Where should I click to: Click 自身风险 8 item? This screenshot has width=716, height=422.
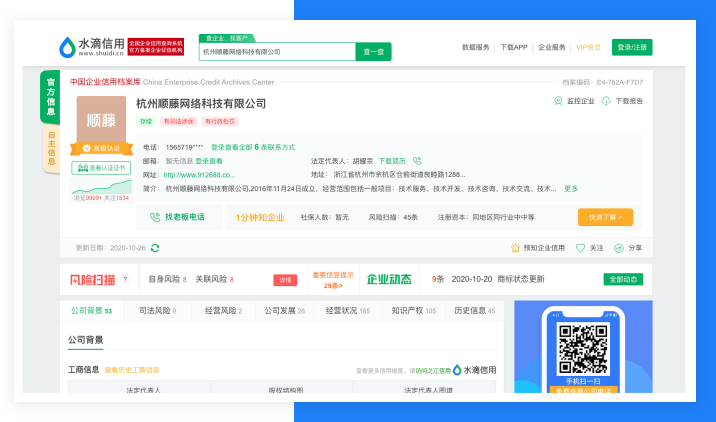(168, 279)
